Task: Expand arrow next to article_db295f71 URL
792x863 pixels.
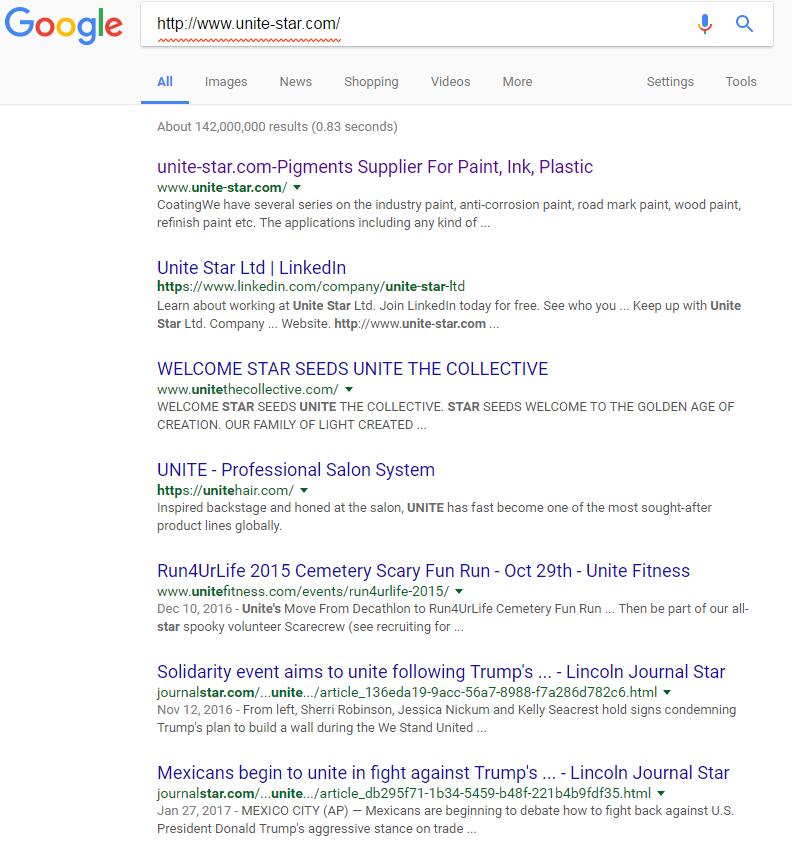Action: (x=661, y=793)
